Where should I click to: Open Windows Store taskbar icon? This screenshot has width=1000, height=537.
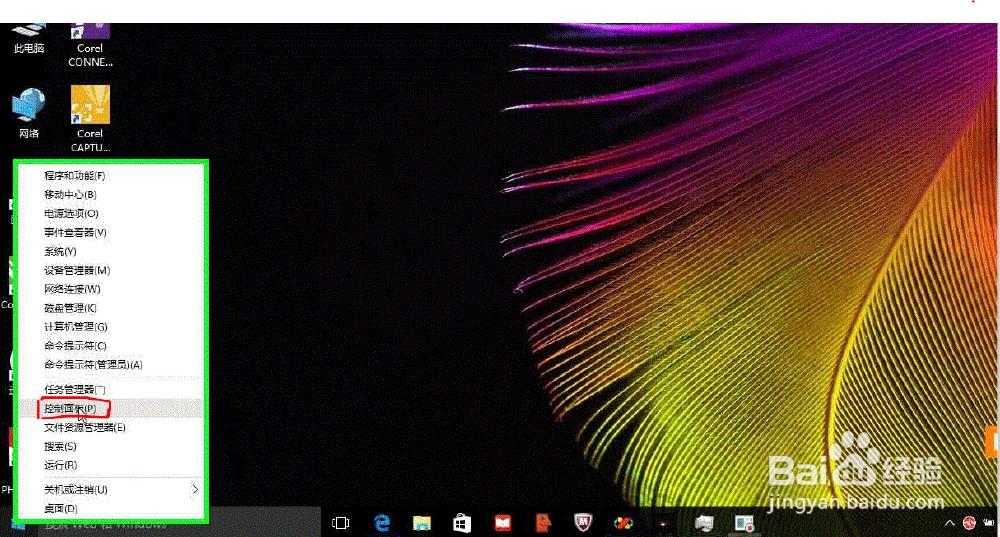(x=462, y=524)
